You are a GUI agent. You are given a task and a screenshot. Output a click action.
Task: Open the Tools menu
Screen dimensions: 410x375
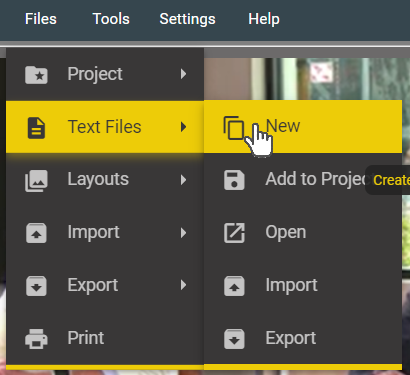(x=111, y=19)
